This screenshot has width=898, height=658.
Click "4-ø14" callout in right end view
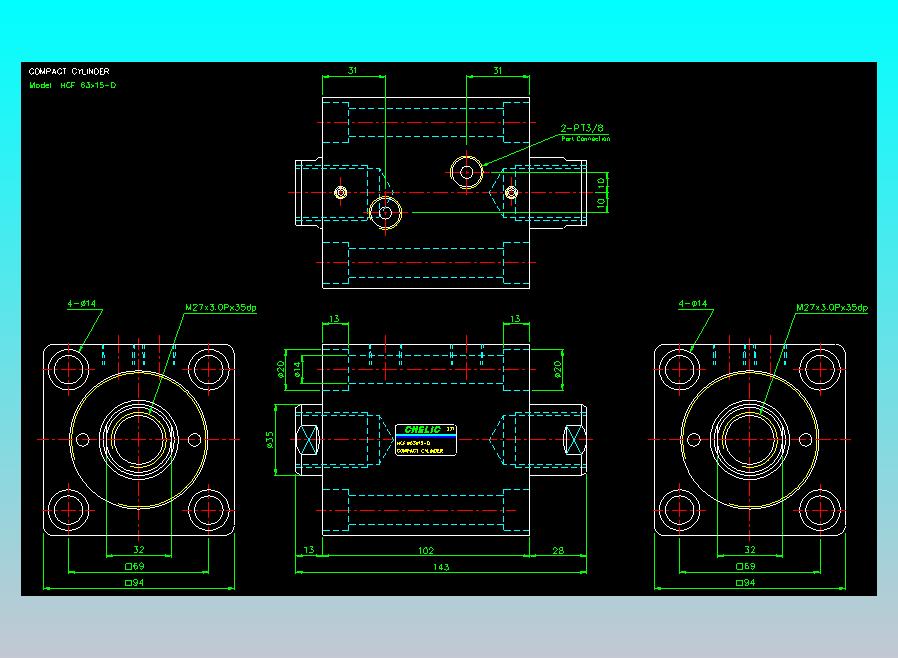tap(692, 304)
